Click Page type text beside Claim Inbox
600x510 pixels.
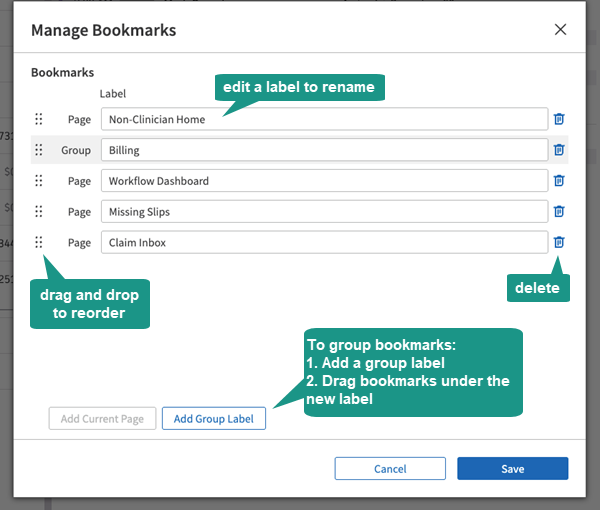tap(79, 243)
